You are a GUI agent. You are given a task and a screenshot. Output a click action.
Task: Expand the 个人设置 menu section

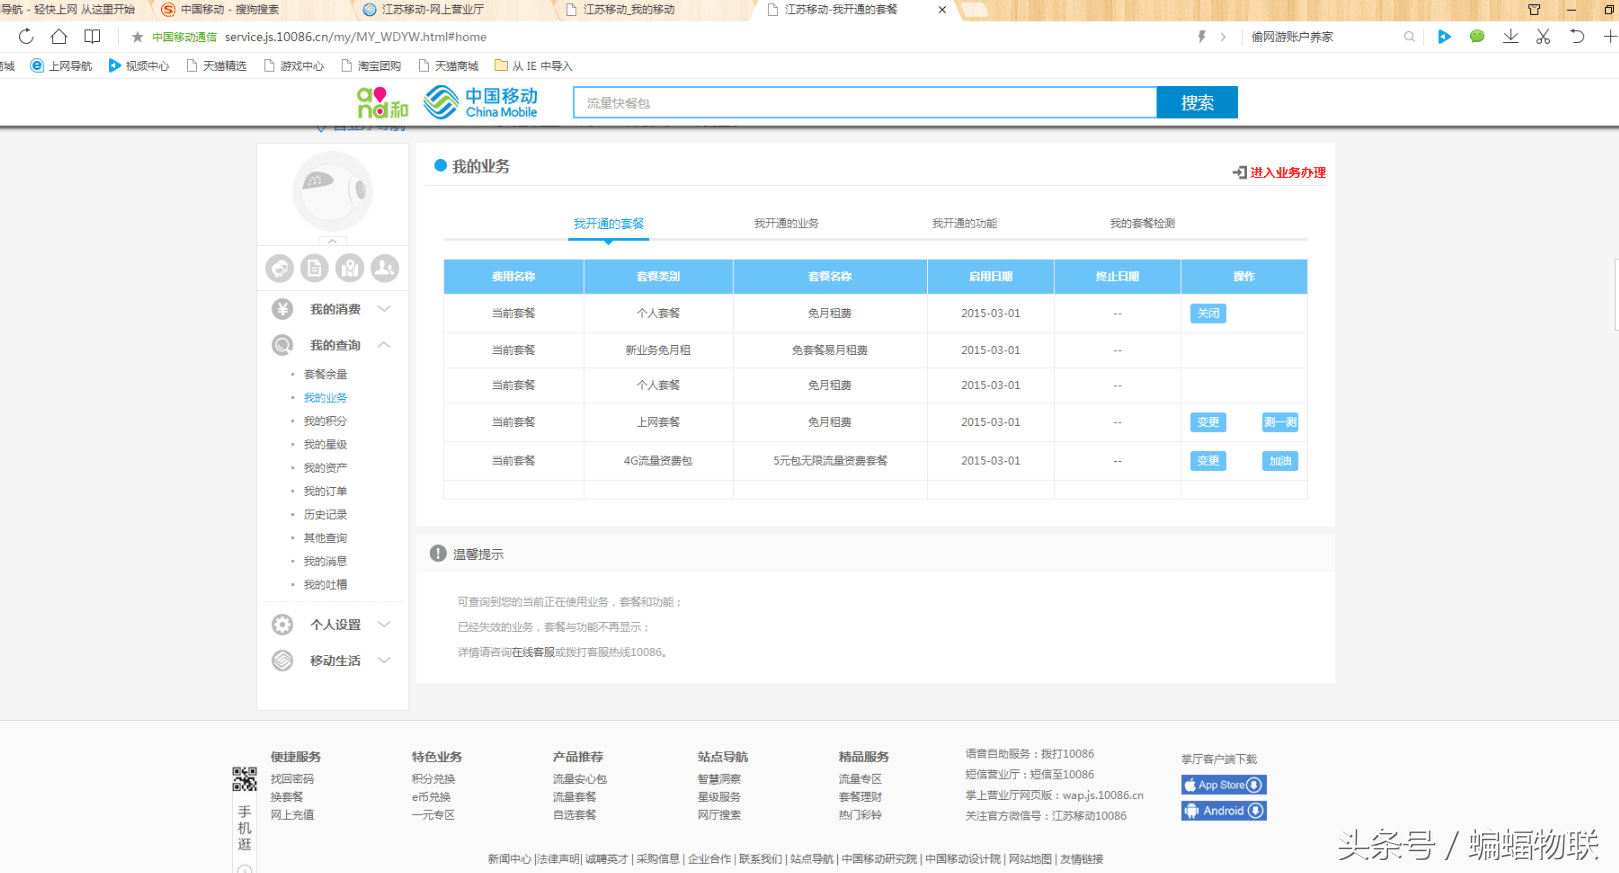[384, 625]
